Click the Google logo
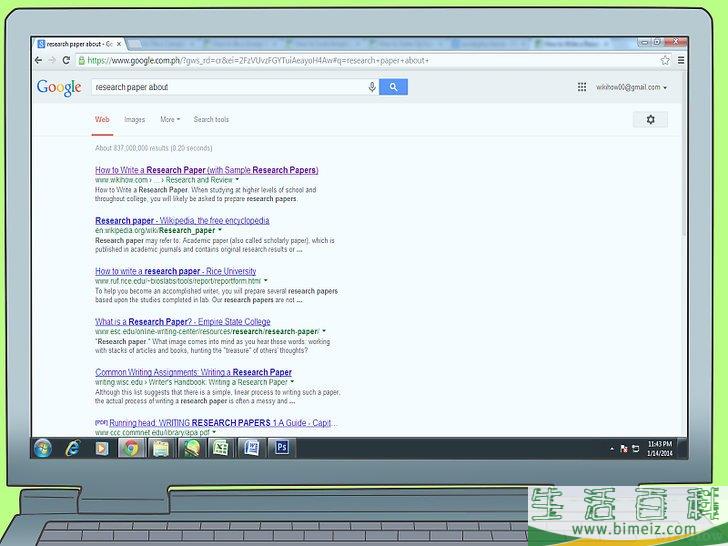Screen dimensions: 728x546 tap(59, 87)
